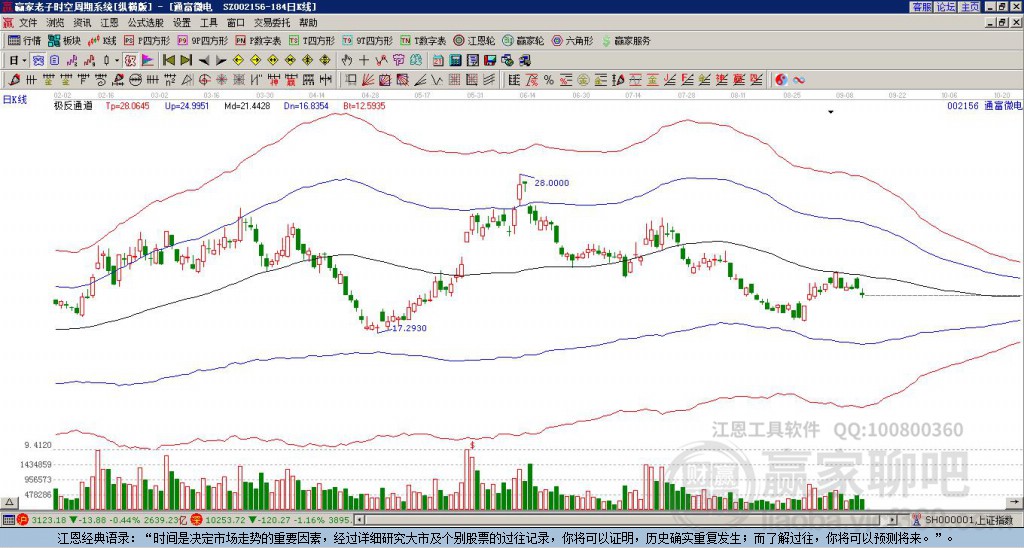Click the pencil drawing tool icon
The image size is (1024, 548).
14,80
